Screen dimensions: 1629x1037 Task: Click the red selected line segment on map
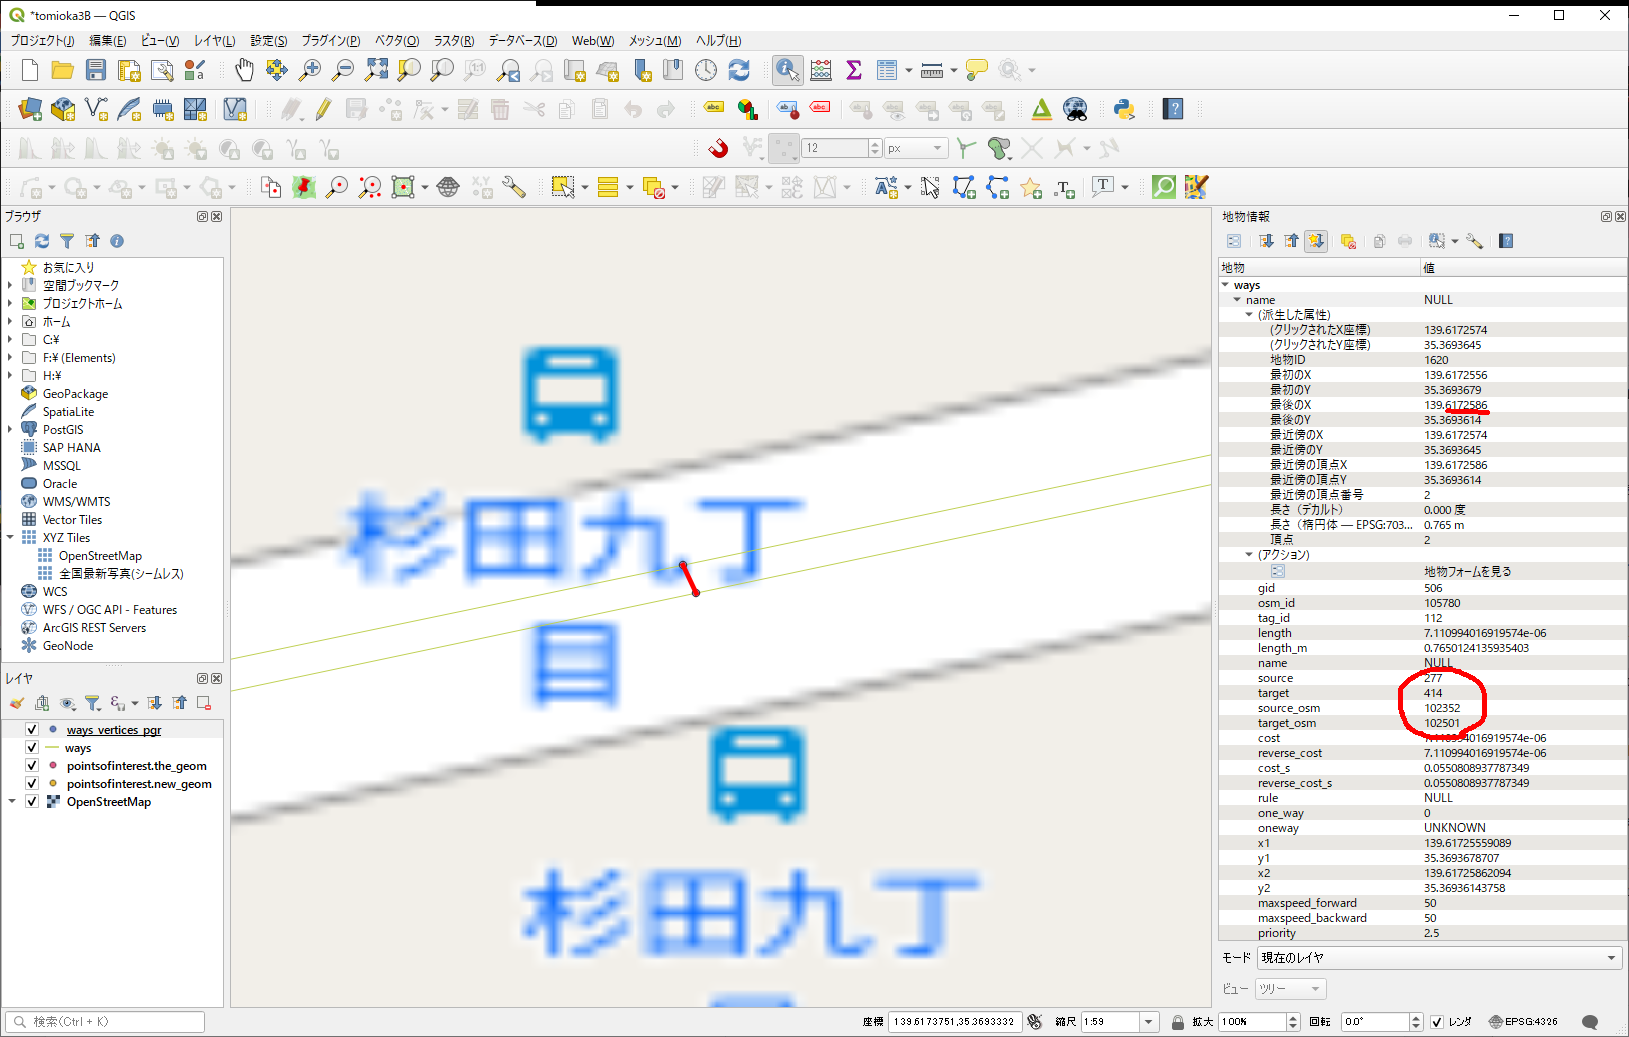coord(689,579)
